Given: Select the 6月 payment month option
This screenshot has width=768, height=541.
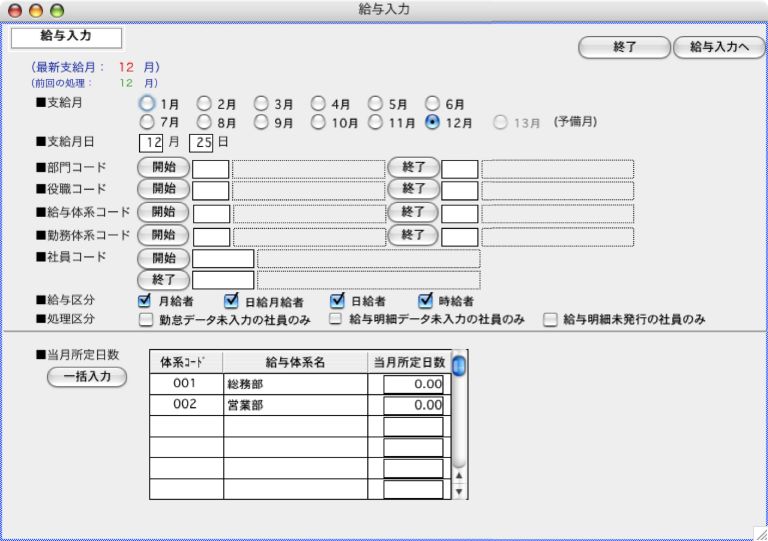Looking at the screenshot, I should (x=432, y=103).
